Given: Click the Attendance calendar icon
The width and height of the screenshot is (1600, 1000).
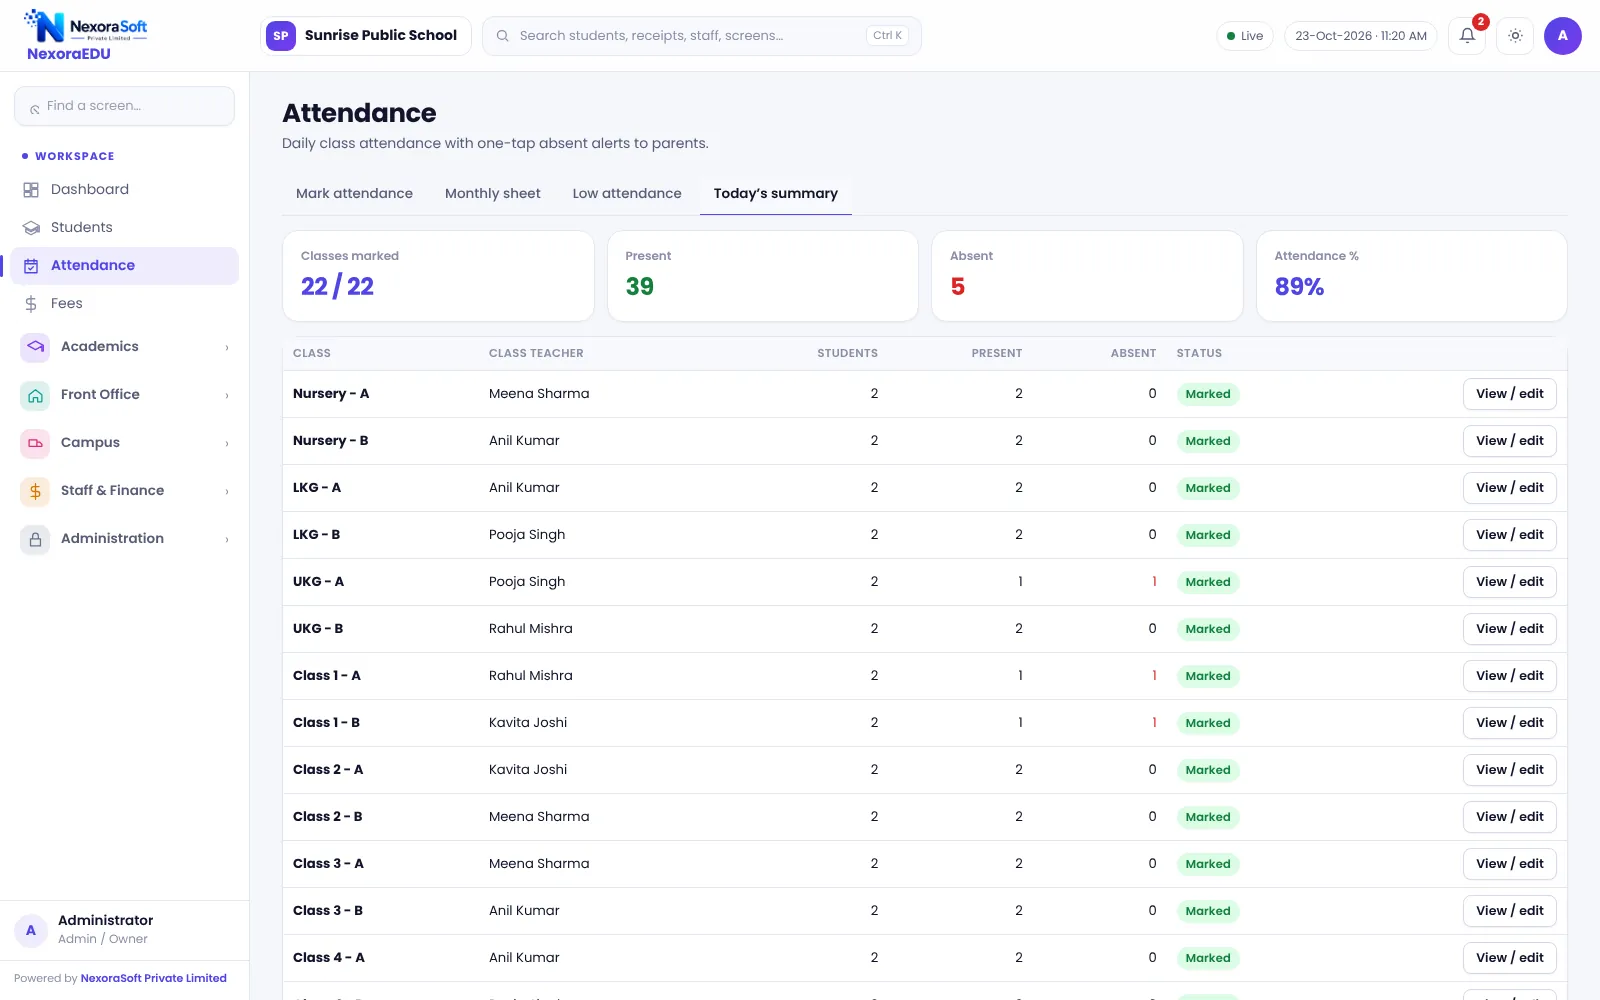Looking at the screenshot, I should [x=31, y=266].
